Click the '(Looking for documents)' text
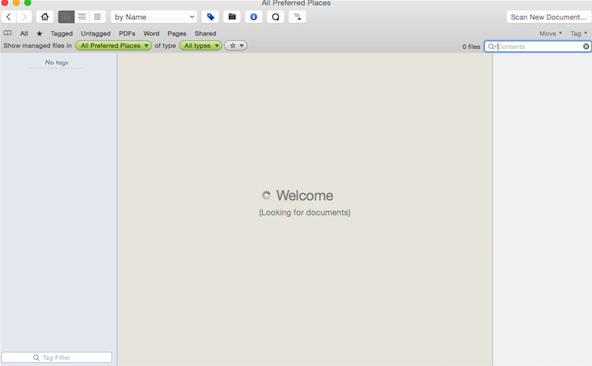The image size is (592, 366). click(305, 213)
